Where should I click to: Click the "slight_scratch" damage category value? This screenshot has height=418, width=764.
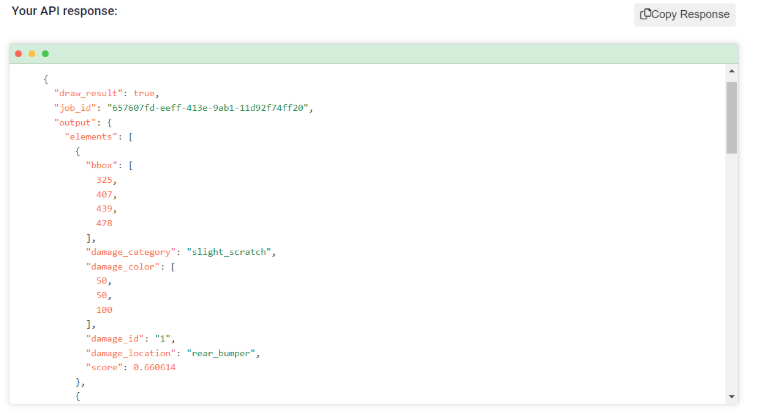coord(229,252)
